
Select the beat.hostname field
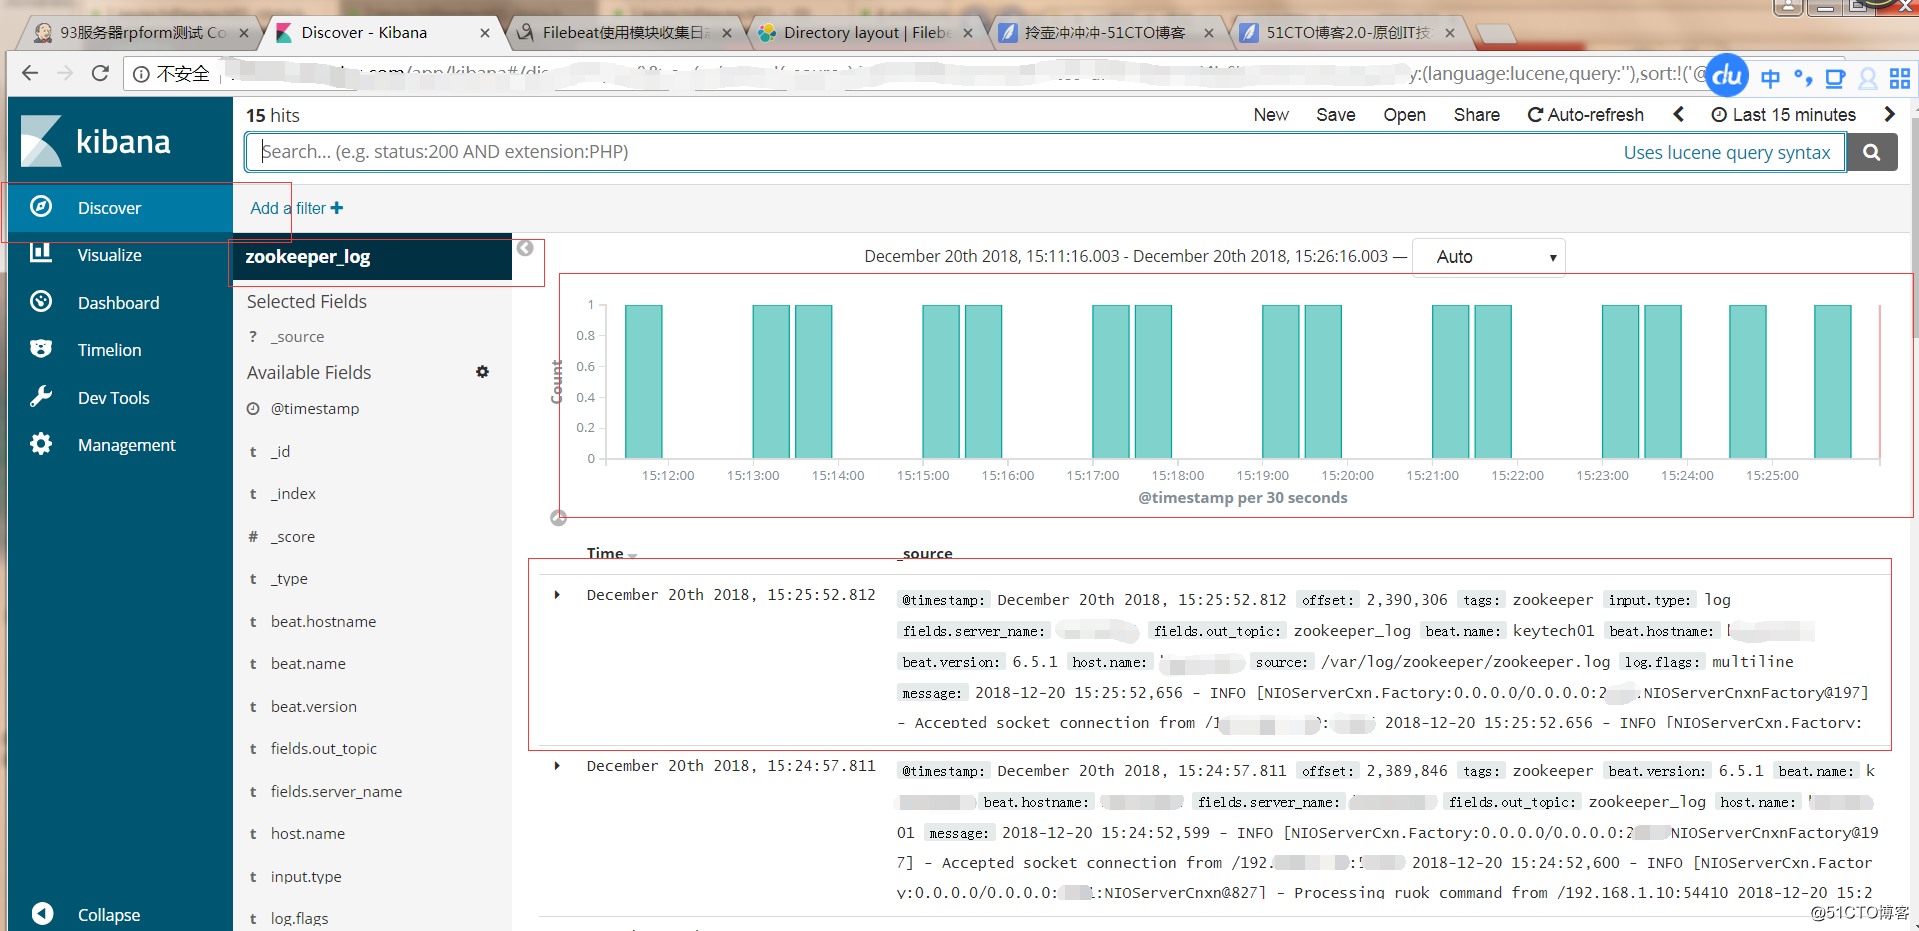(323, 622)
